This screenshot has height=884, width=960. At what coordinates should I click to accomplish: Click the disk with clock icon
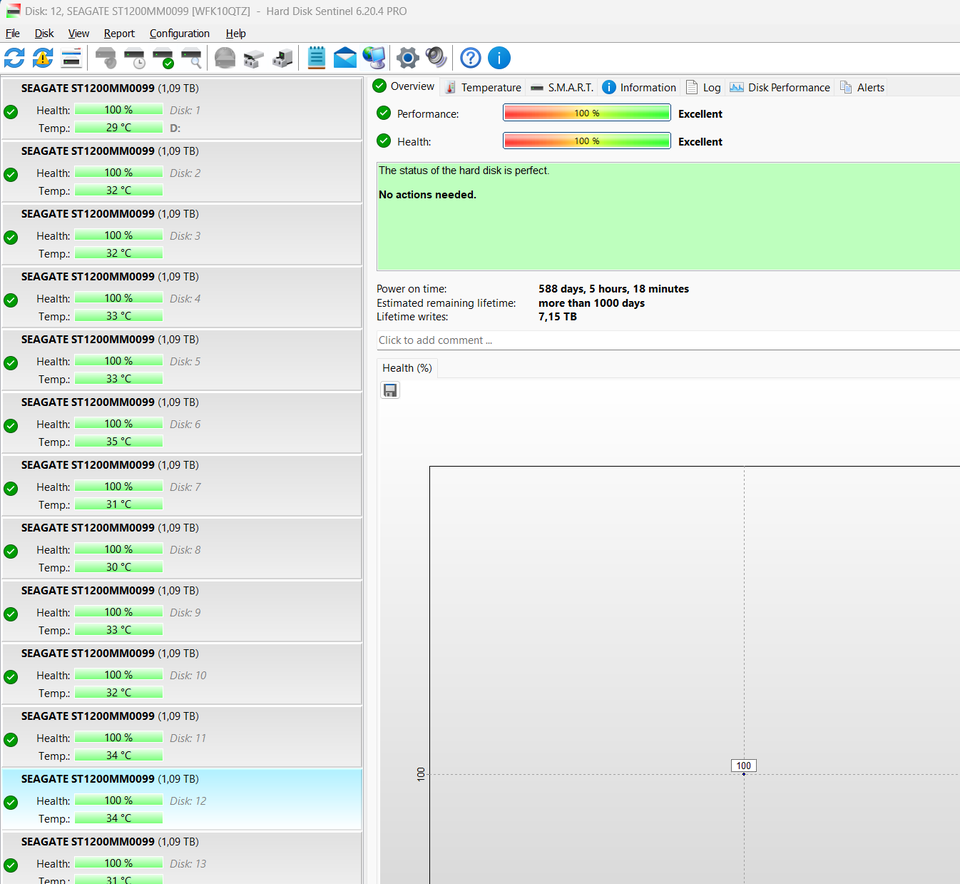[135, 58]
